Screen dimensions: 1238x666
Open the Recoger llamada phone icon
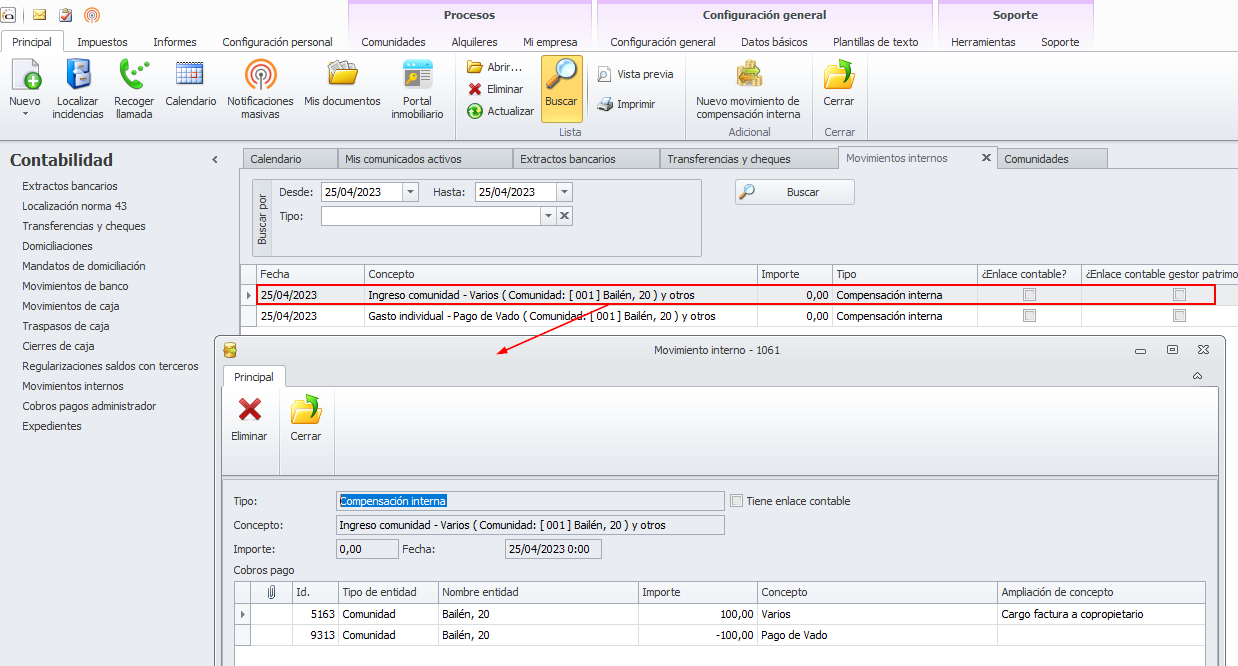click(134, 76)
